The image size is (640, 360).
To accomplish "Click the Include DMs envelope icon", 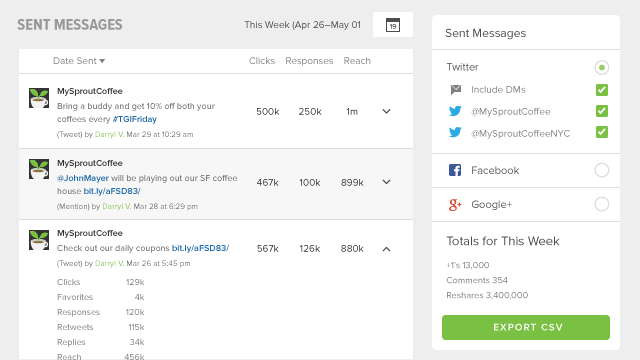I will pos(456,89).
